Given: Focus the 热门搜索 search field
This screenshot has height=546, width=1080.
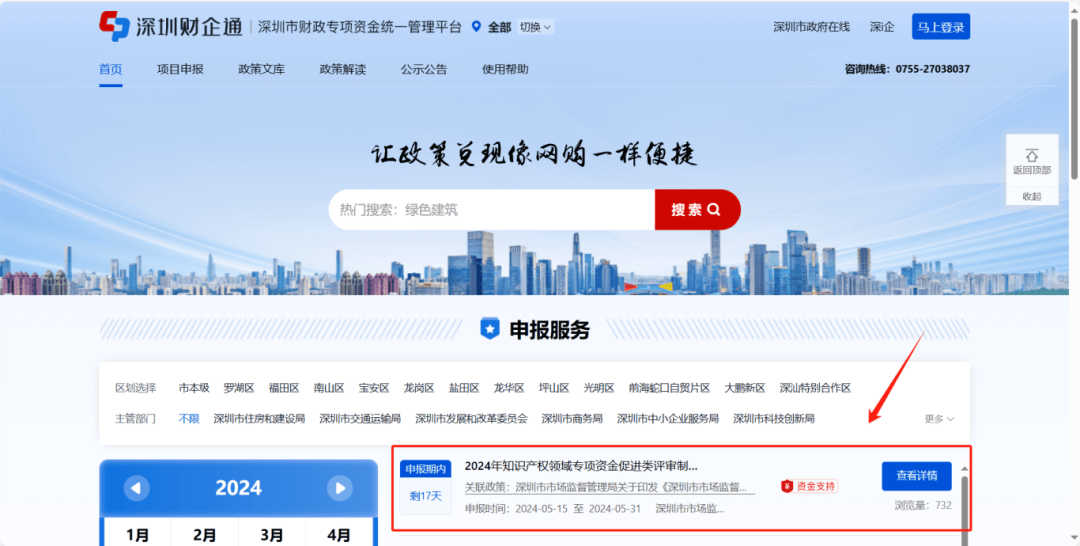Looking at the screenshot, I should 492,209.
